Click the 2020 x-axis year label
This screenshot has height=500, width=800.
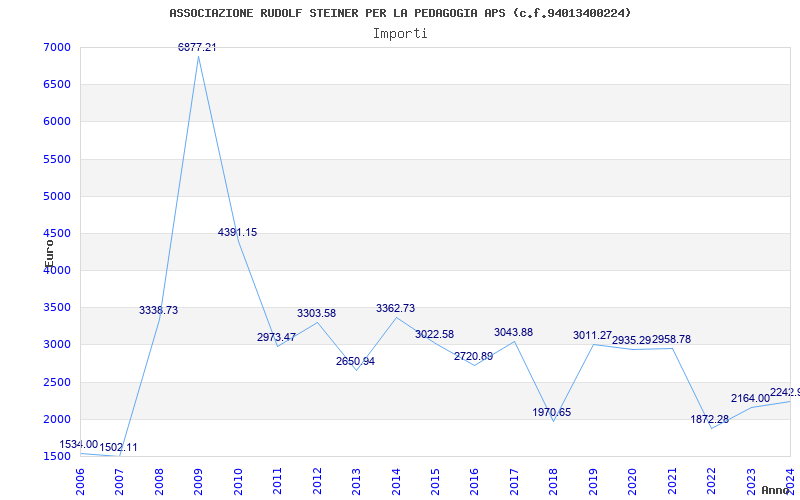click(632, 481)
